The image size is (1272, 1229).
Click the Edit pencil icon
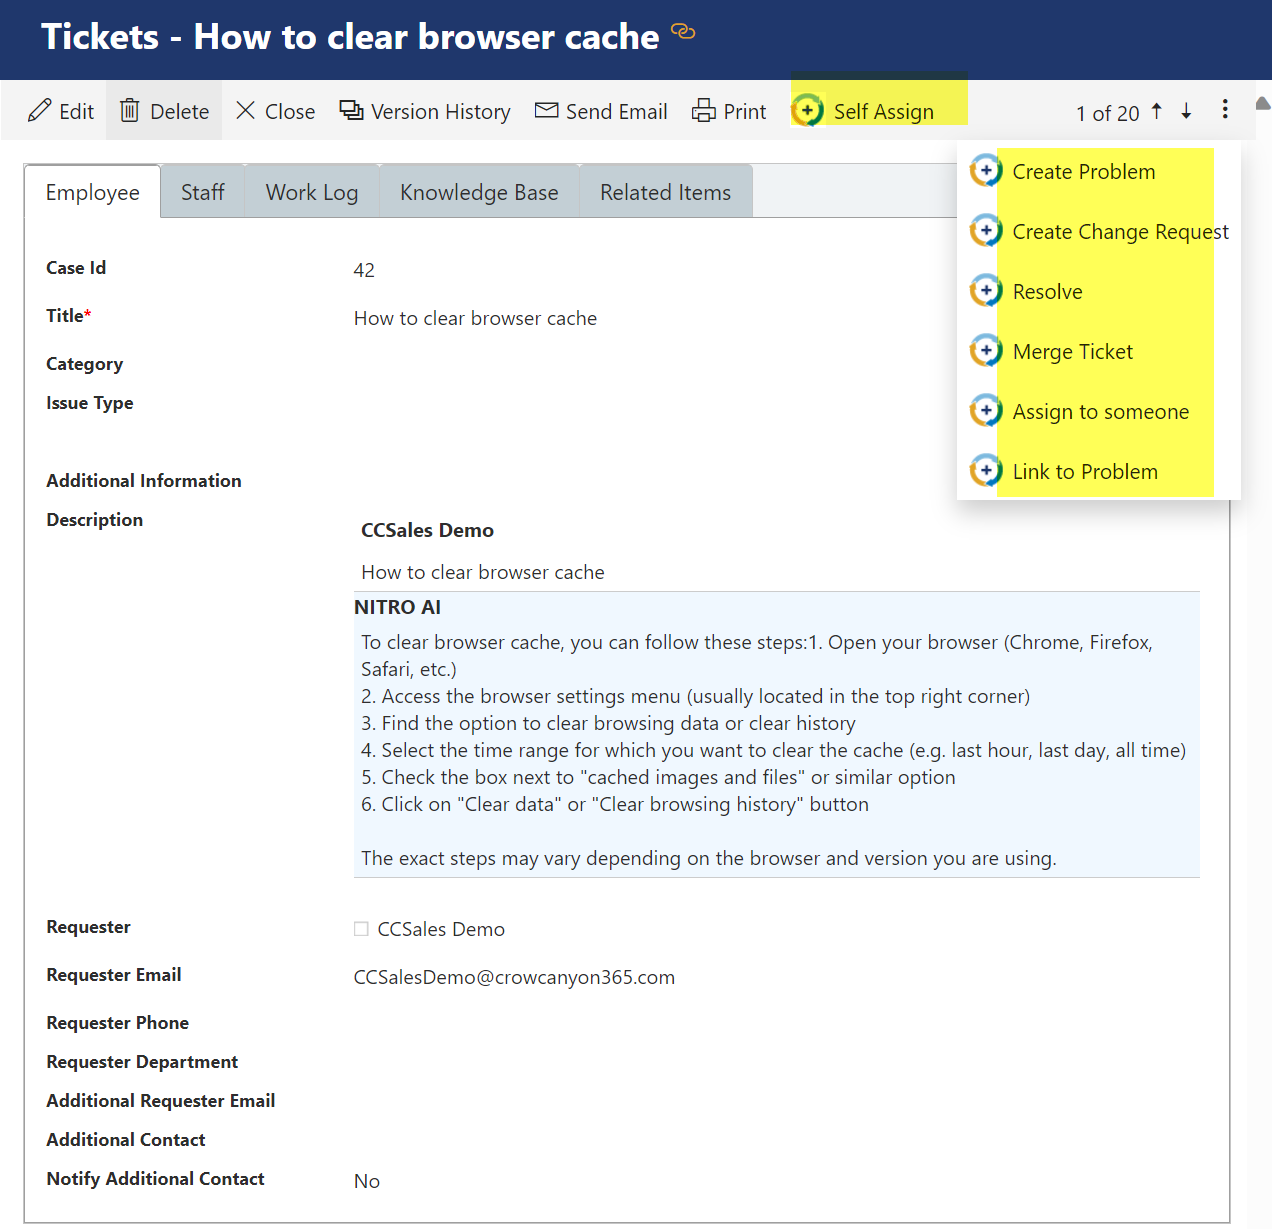(40, 110)
